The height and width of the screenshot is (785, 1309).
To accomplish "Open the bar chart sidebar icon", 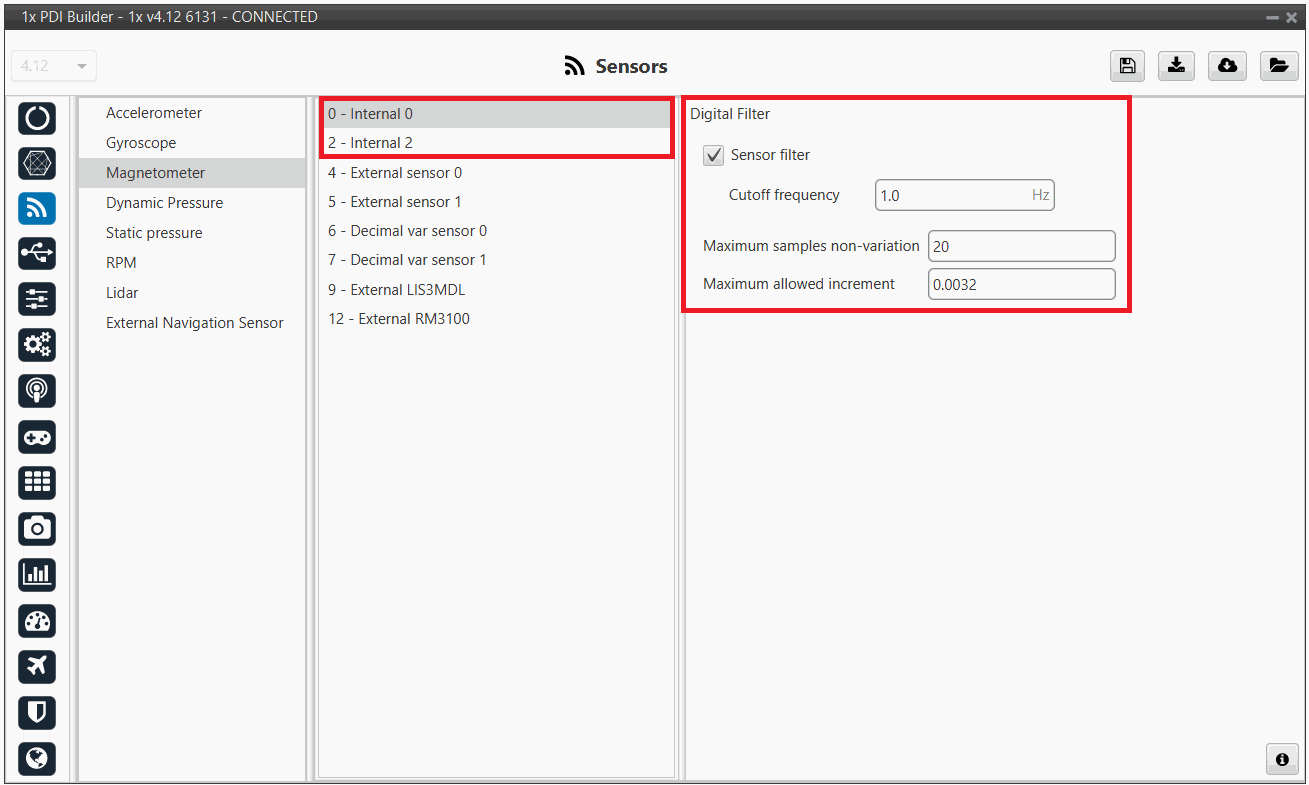I will click(x=37, y=574).
